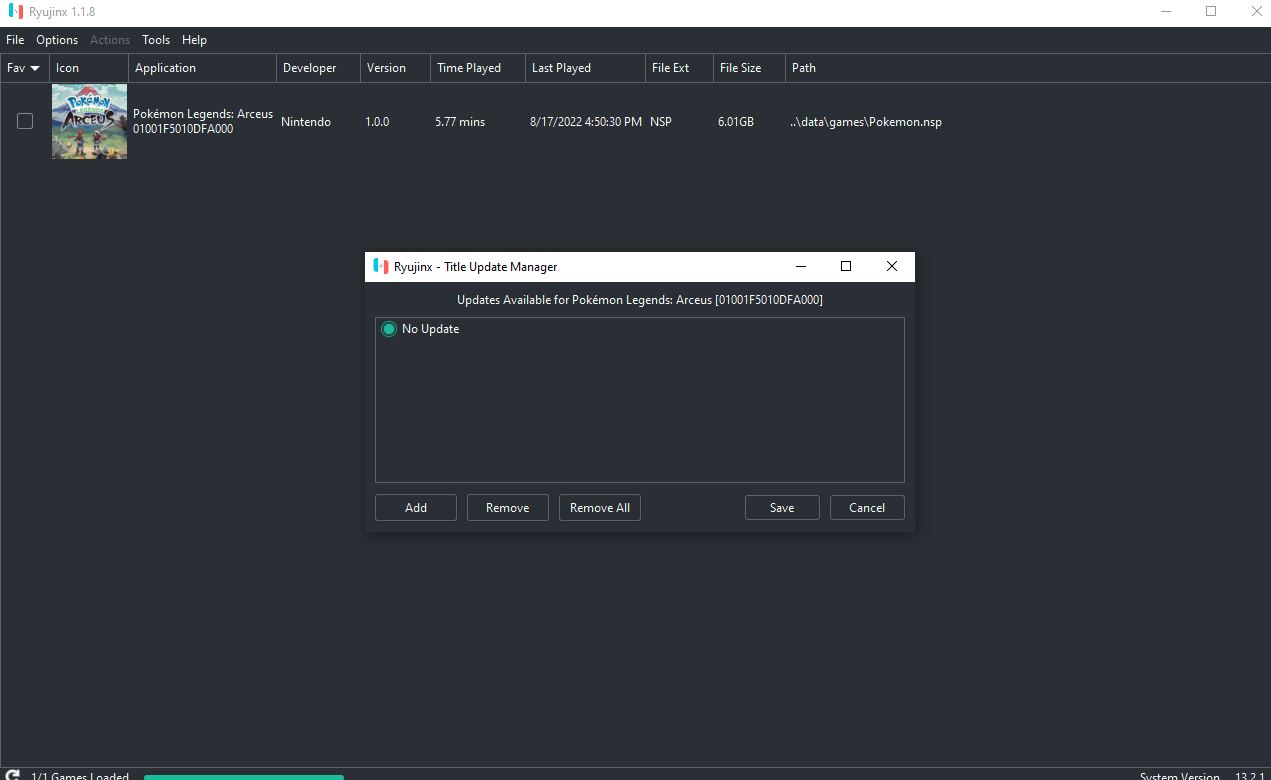Image resolution: width=1271 pixels, height=780 pixels.
Task: Select the No Update radio button
Action: 389,329
